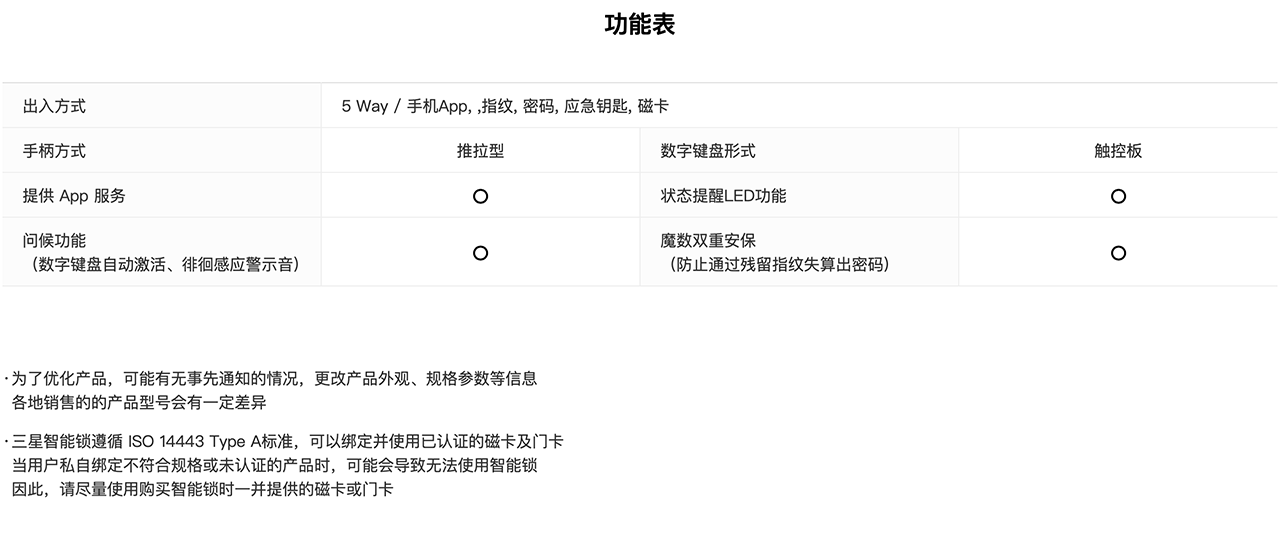Click the 推拉型 value cell
This screenshot has width=1280, height=560.
pos(480,151)
